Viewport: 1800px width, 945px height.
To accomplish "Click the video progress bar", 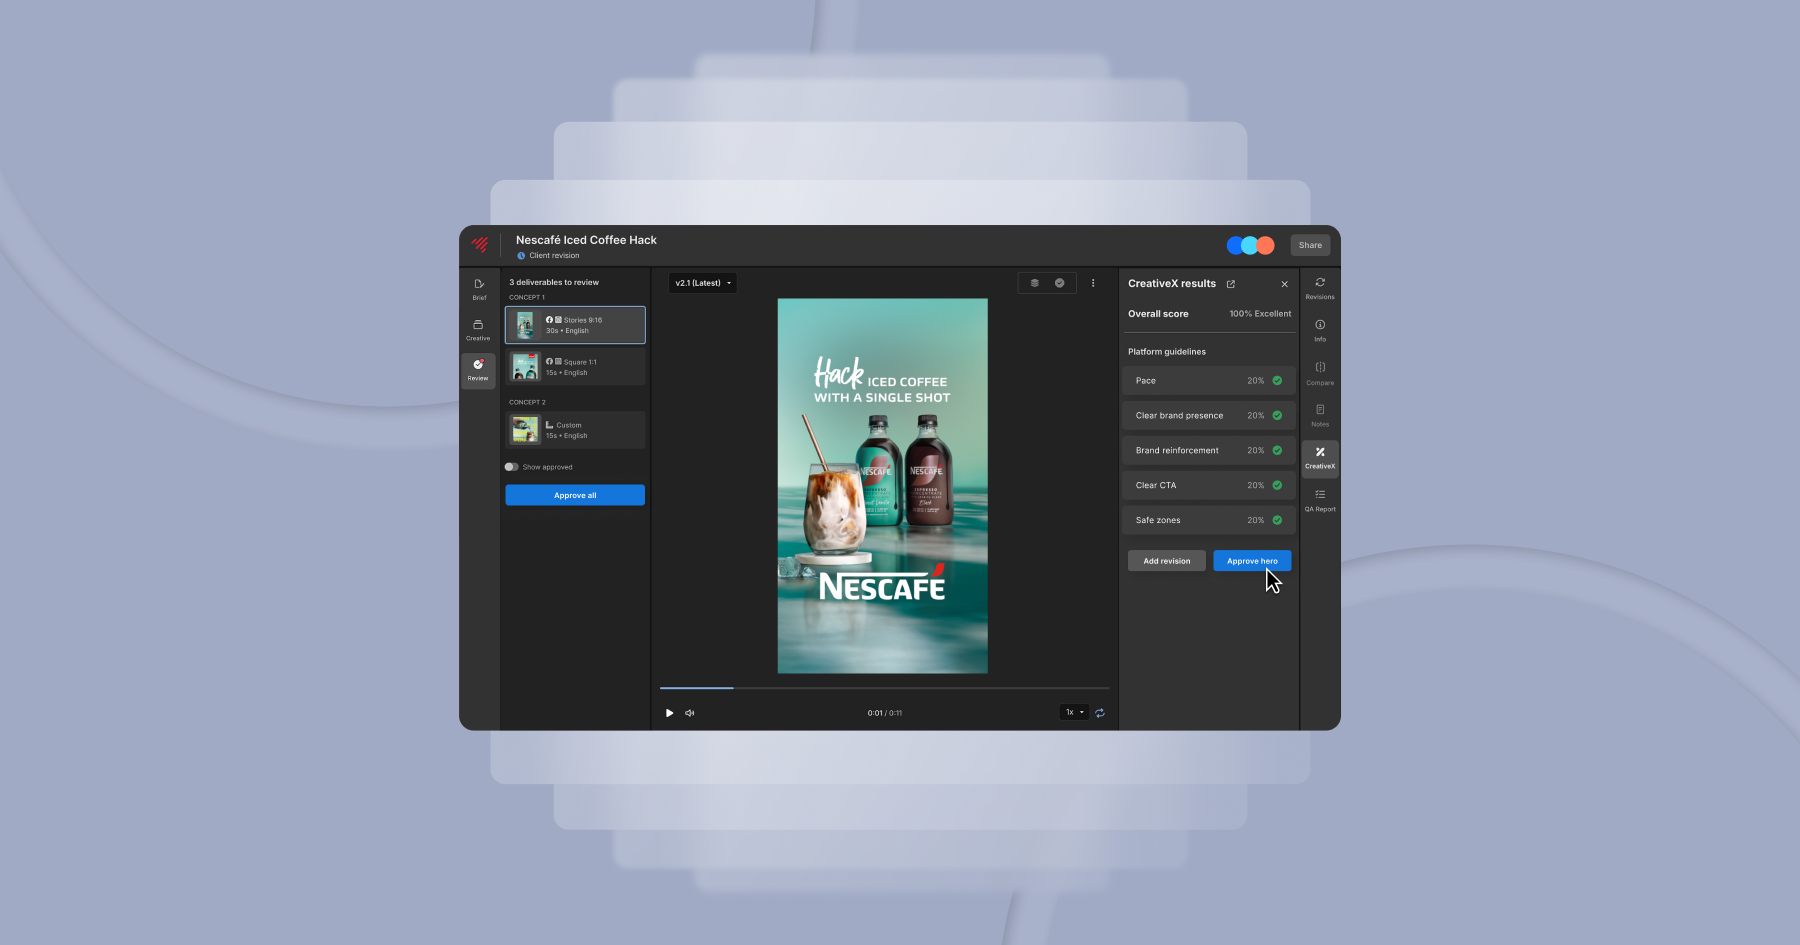I will 884,688.
